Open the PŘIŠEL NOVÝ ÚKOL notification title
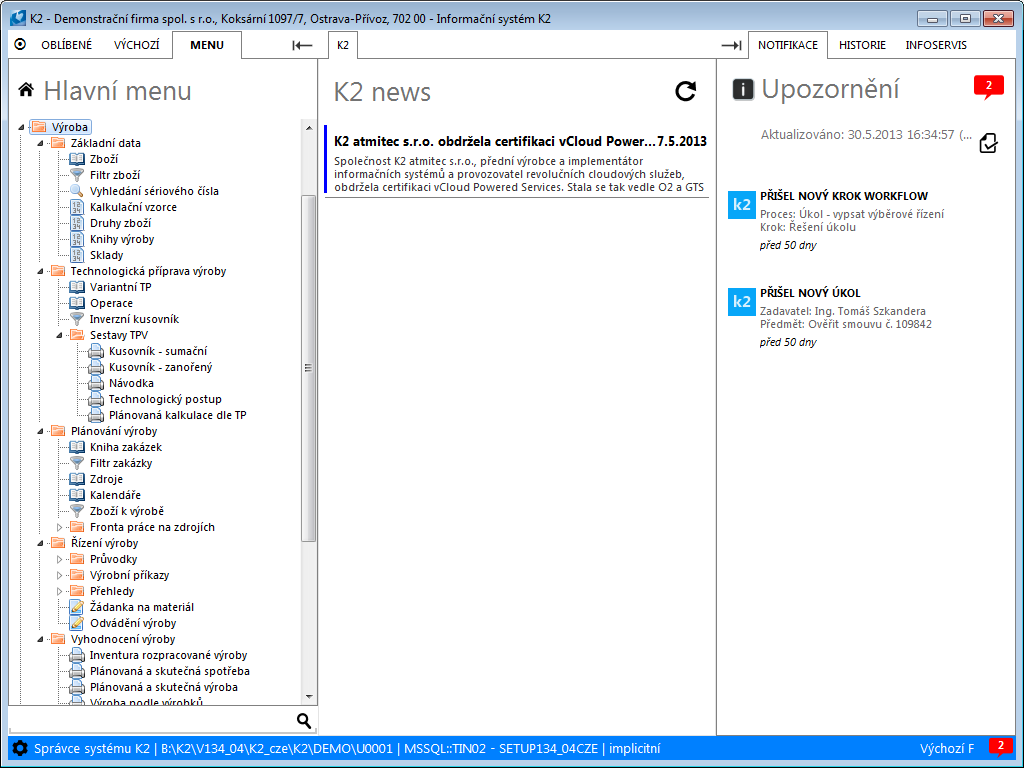Viewport: 1024px width, 768px height. (810, 293)
